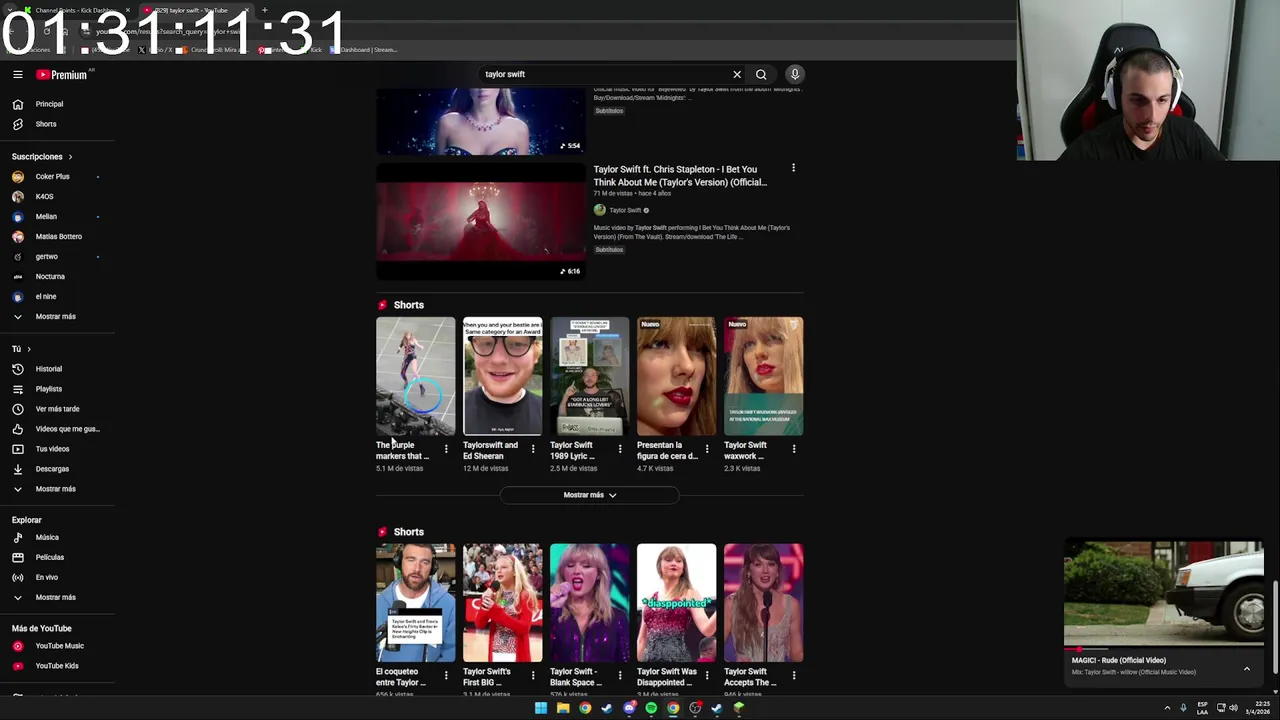The image size is (1280, 720).
Task: Expand Mostrar más under En vivo
Action: point(57,597)
